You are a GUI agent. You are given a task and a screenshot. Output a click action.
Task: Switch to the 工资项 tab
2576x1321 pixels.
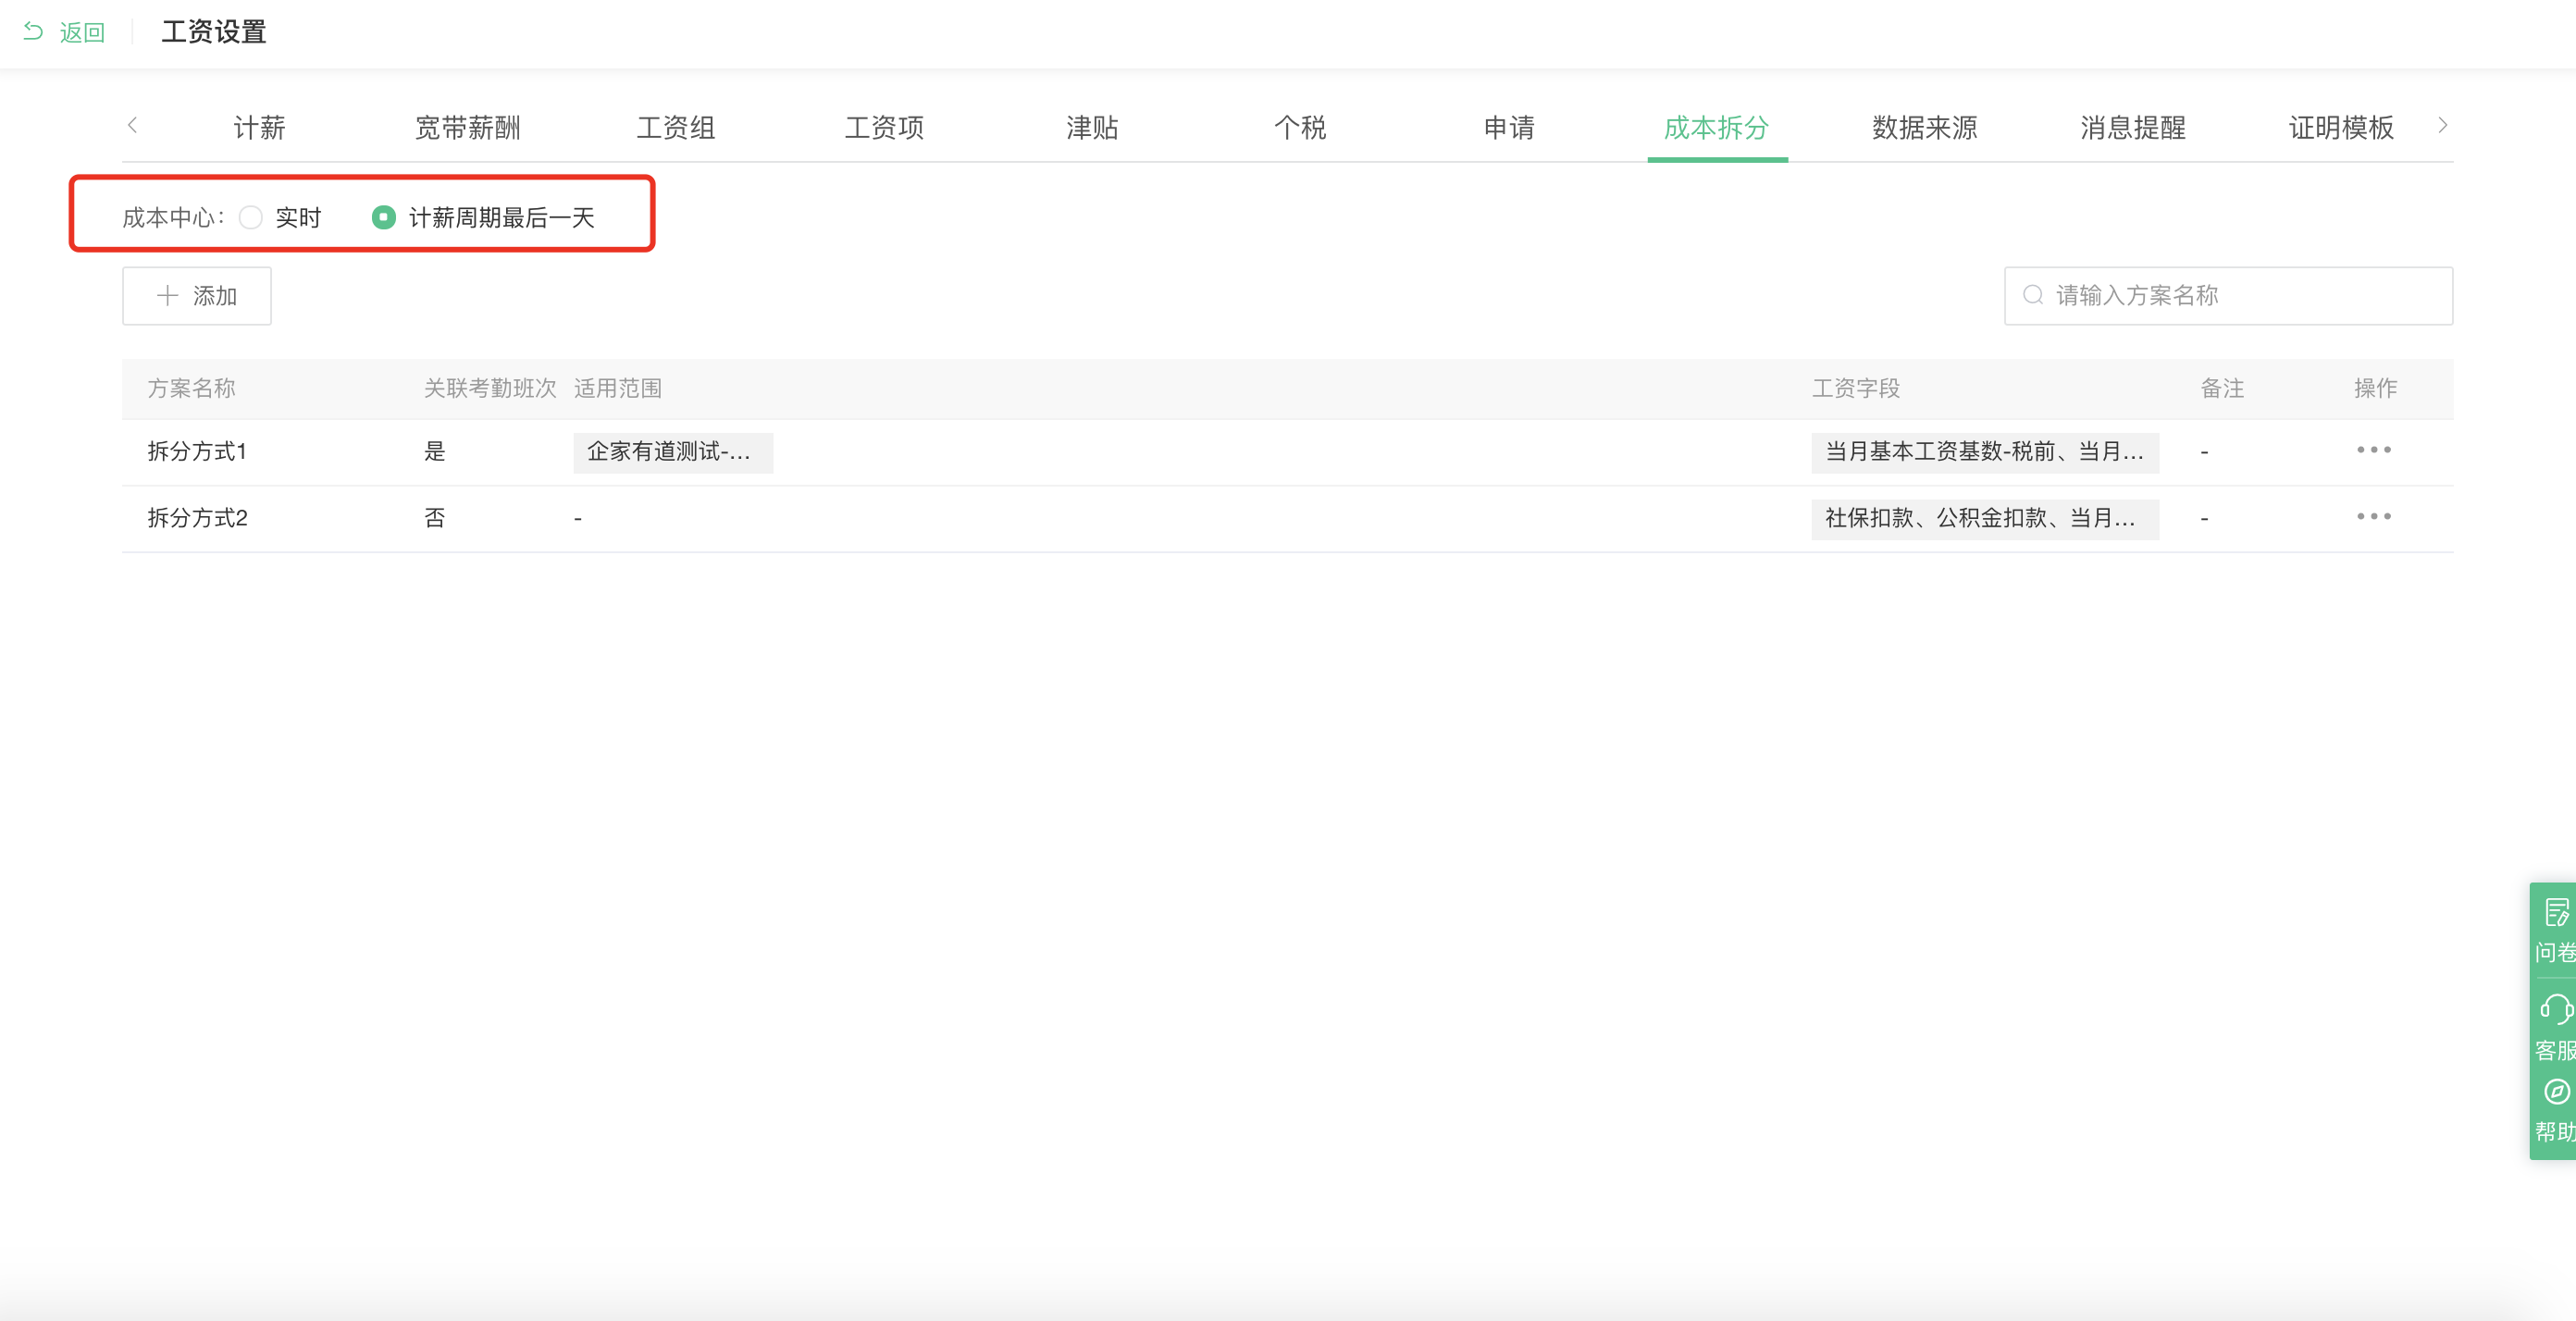click(x=884, y=128)
